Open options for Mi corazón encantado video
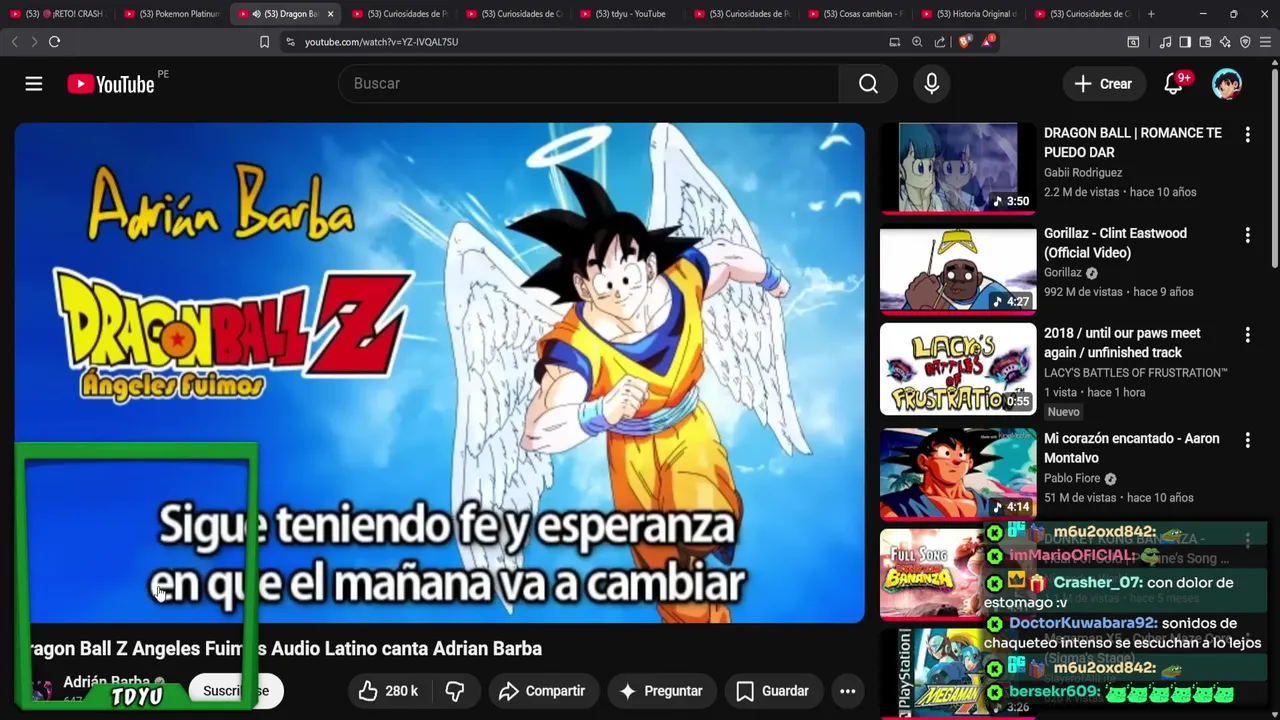The image size is (1280, 720). (1247, 440)
